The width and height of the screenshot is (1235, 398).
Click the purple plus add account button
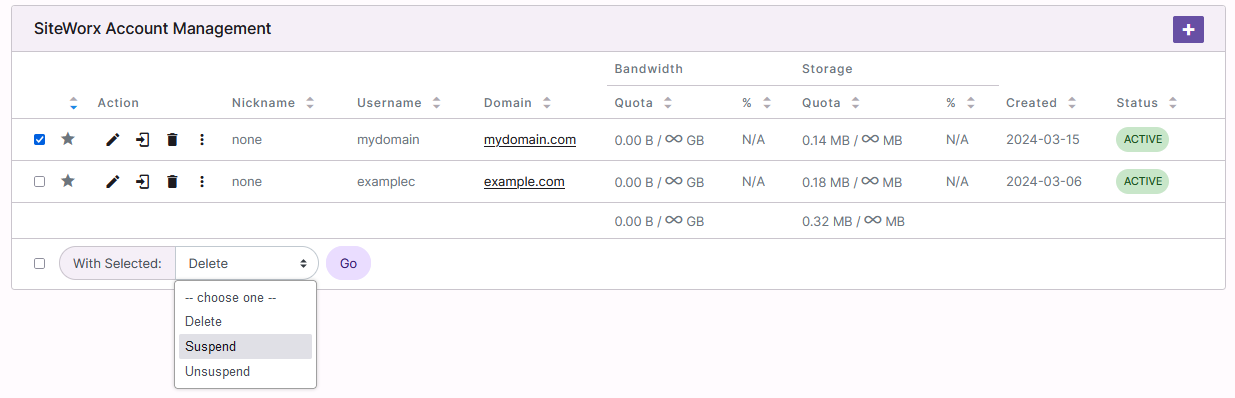[1188, 30]
